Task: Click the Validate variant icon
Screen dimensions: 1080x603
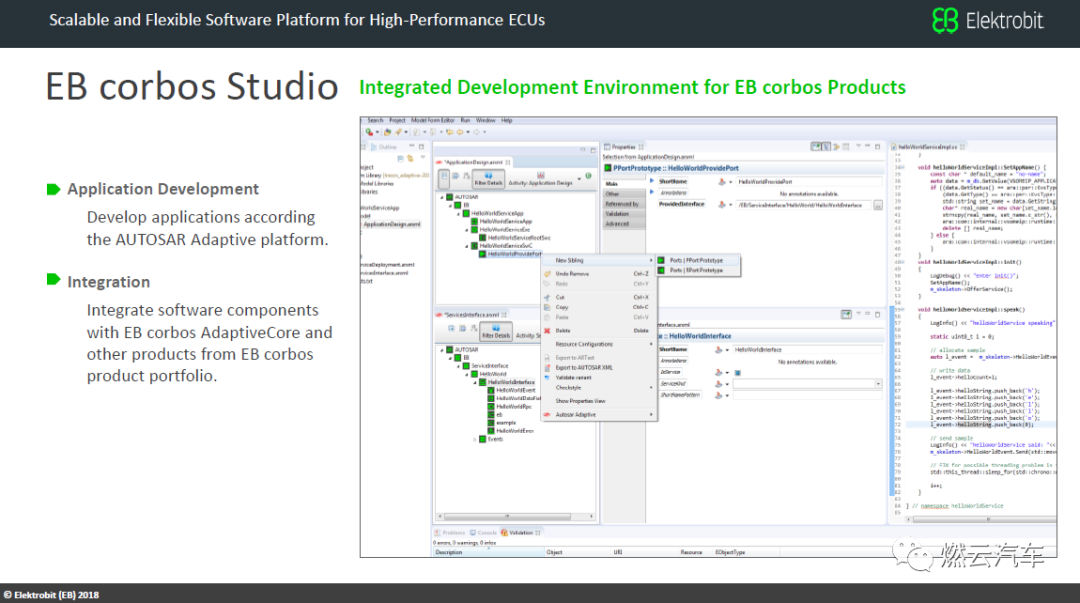Action: click(548, 378)
